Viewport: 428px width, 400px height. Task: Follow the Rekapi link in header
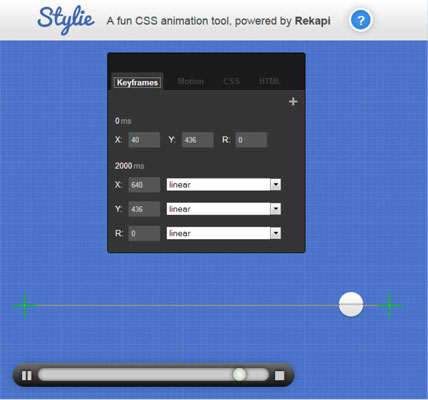(313, 21)
